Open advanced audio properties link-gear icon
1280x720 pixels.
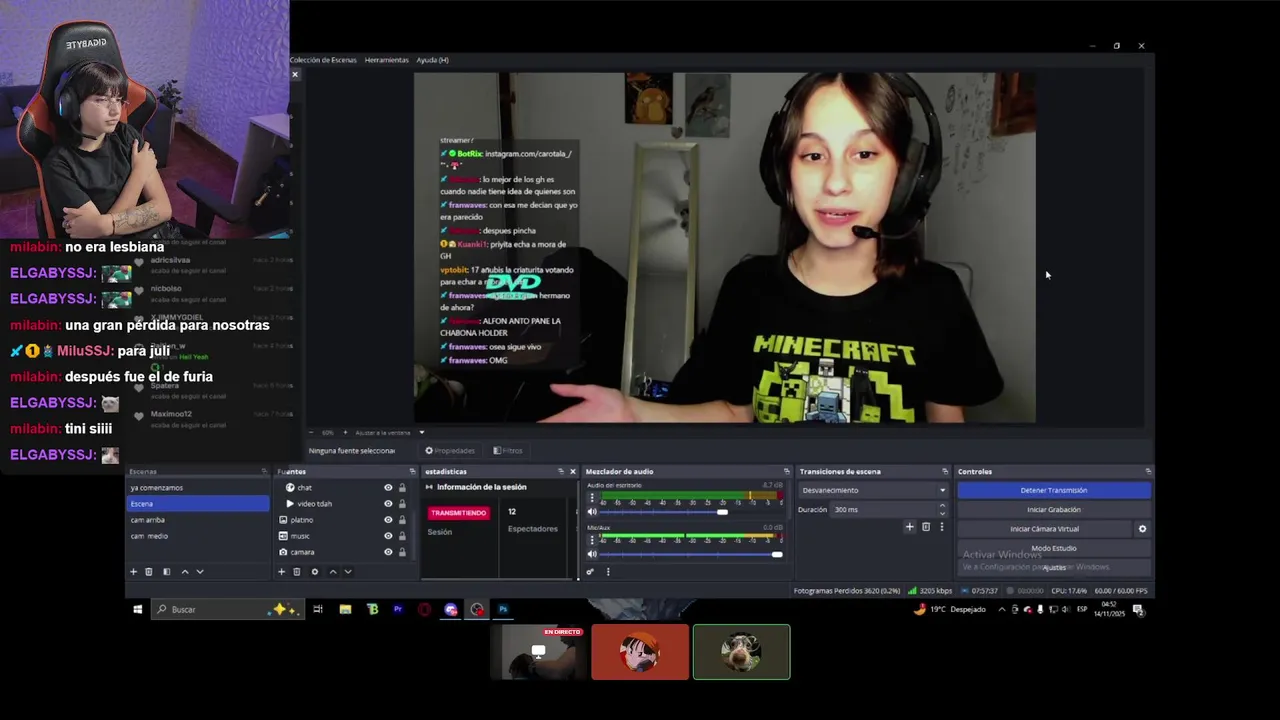[x=590, y=572]
